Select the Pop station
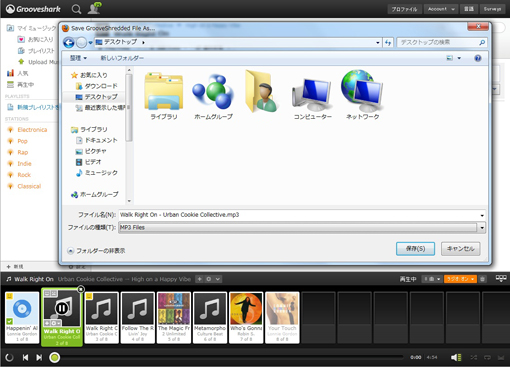The width and height of the screenshot is (510, 367). 22,141
